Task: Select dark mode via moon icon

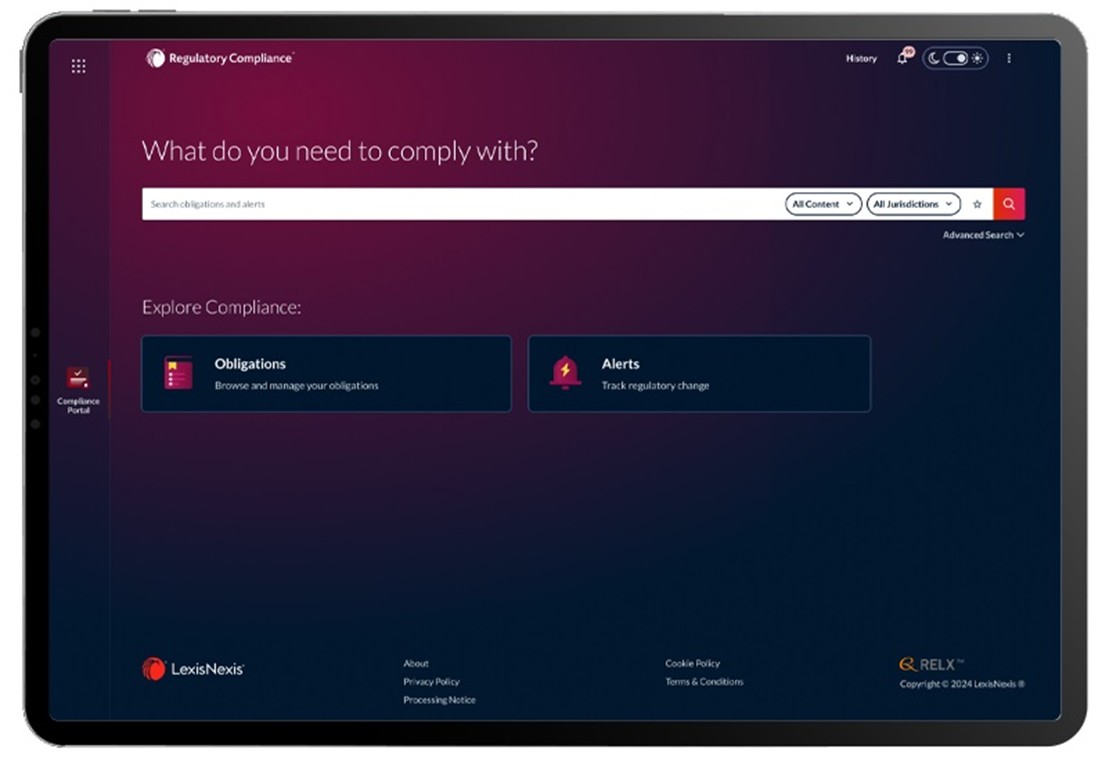Action: click(x=934, y=59)
